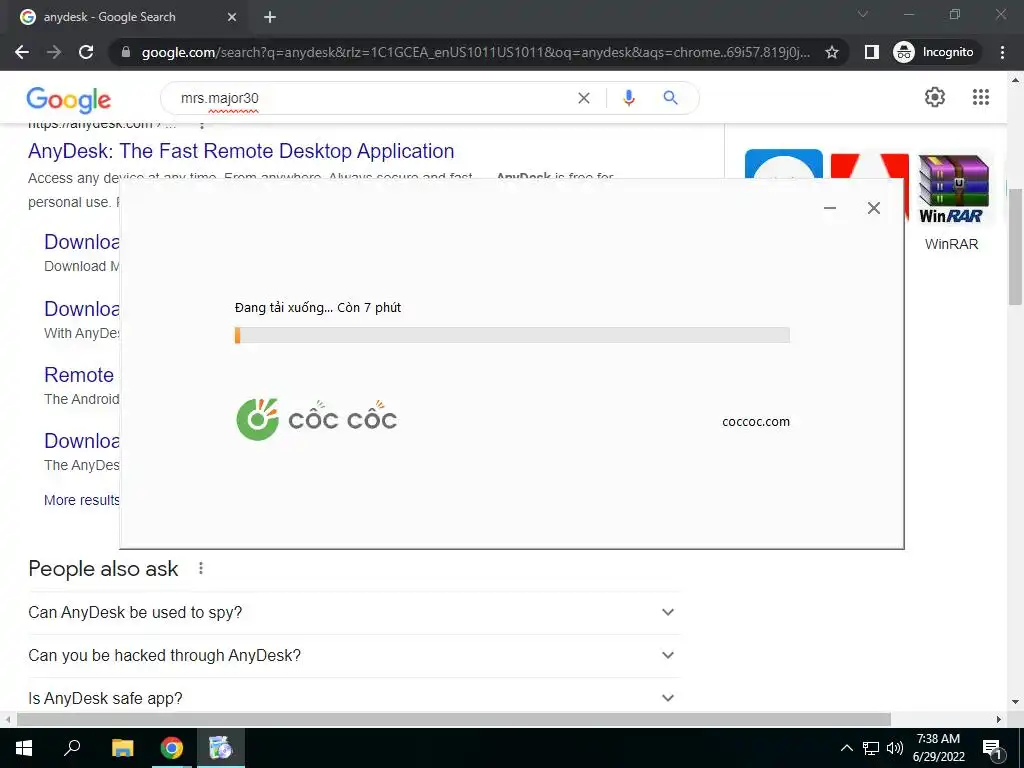Image resolution: width=1024 pixels, height=768 pixels.
Task: Click the horizontal scrollbar thumb
Action: coord(454,720)
